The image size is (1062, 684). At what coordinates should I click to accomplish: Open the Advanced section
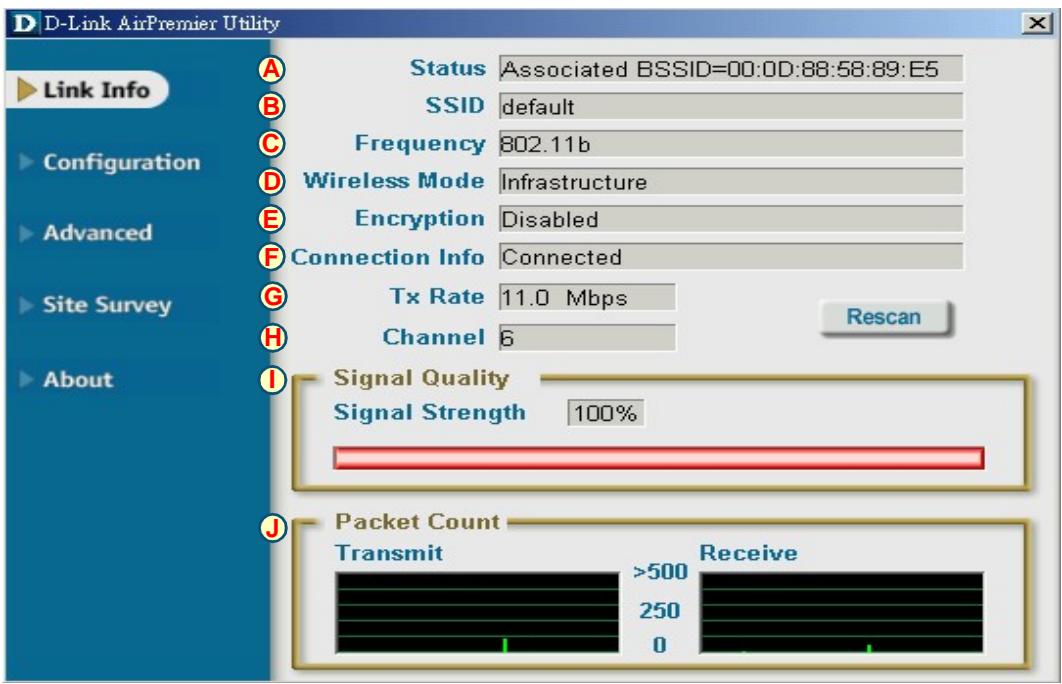coord(98,232)
